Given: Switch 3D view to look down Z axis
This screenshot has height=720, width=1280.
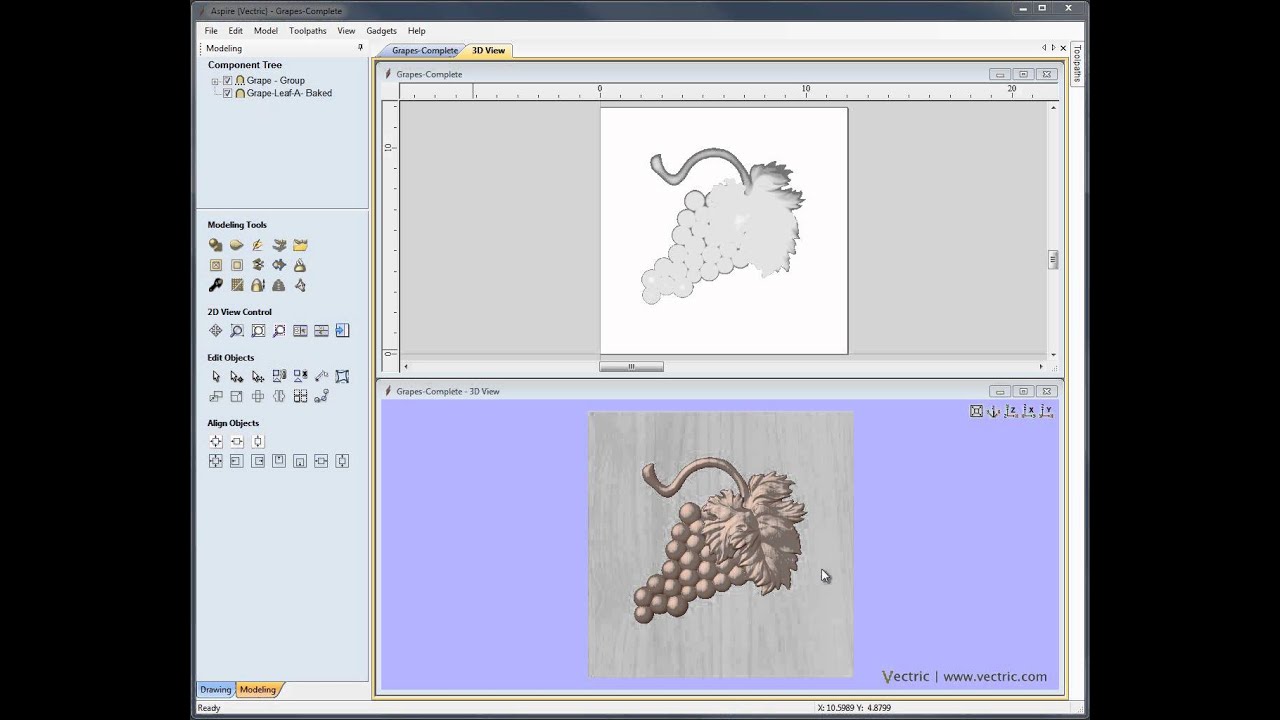Looking at the screenshot, I should click(x=1011, y=411).
